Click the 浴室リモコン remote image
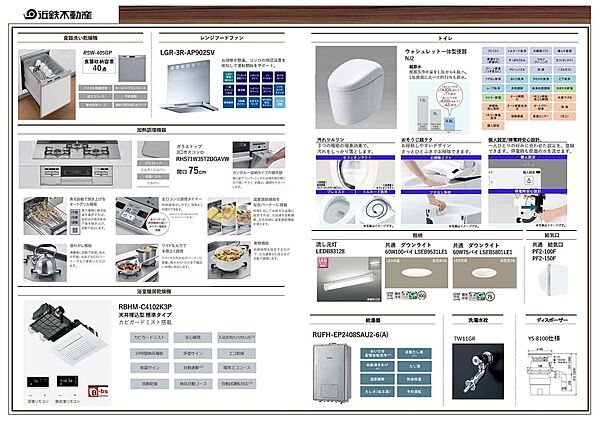 click(38, 382)
